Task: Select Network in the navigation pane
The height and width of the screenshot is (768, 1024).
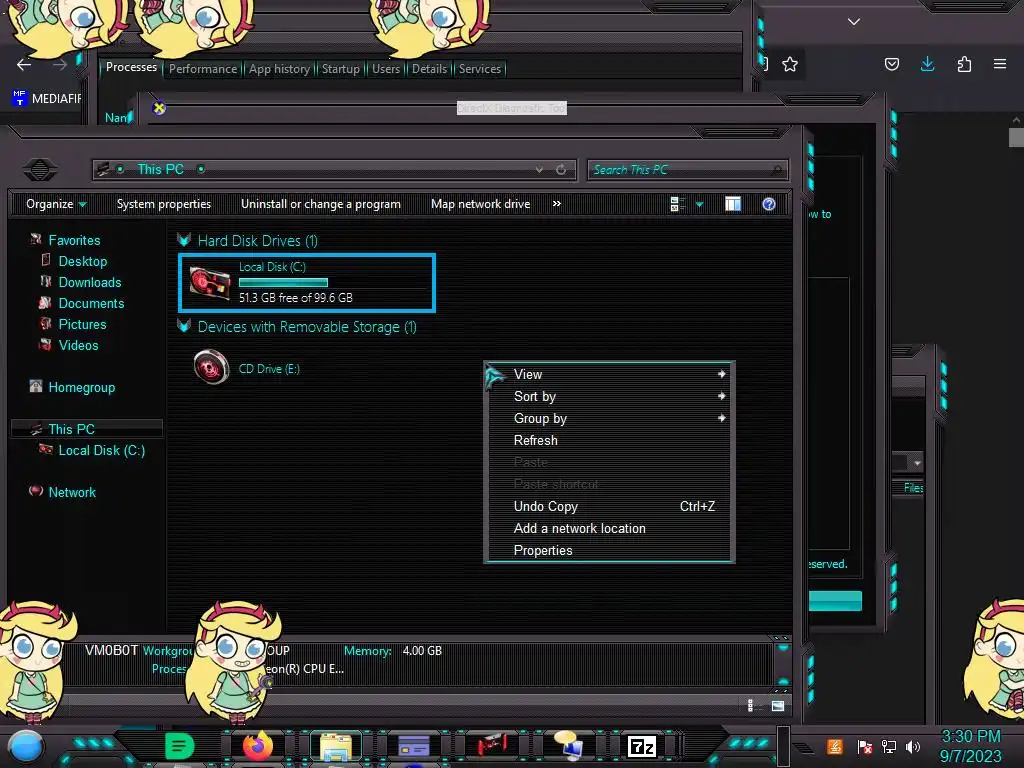Action: pos(71,492)
